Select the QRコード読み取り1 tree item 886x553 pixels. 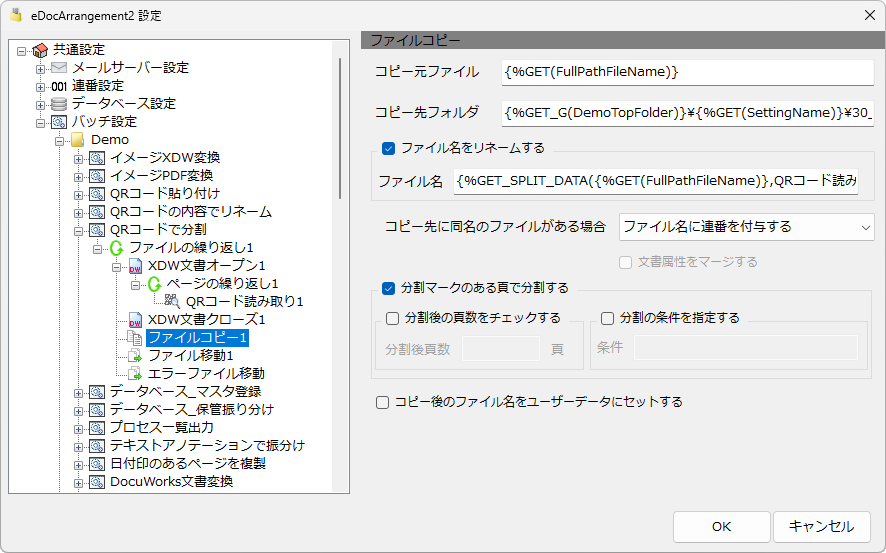click(x=245, y=302)
